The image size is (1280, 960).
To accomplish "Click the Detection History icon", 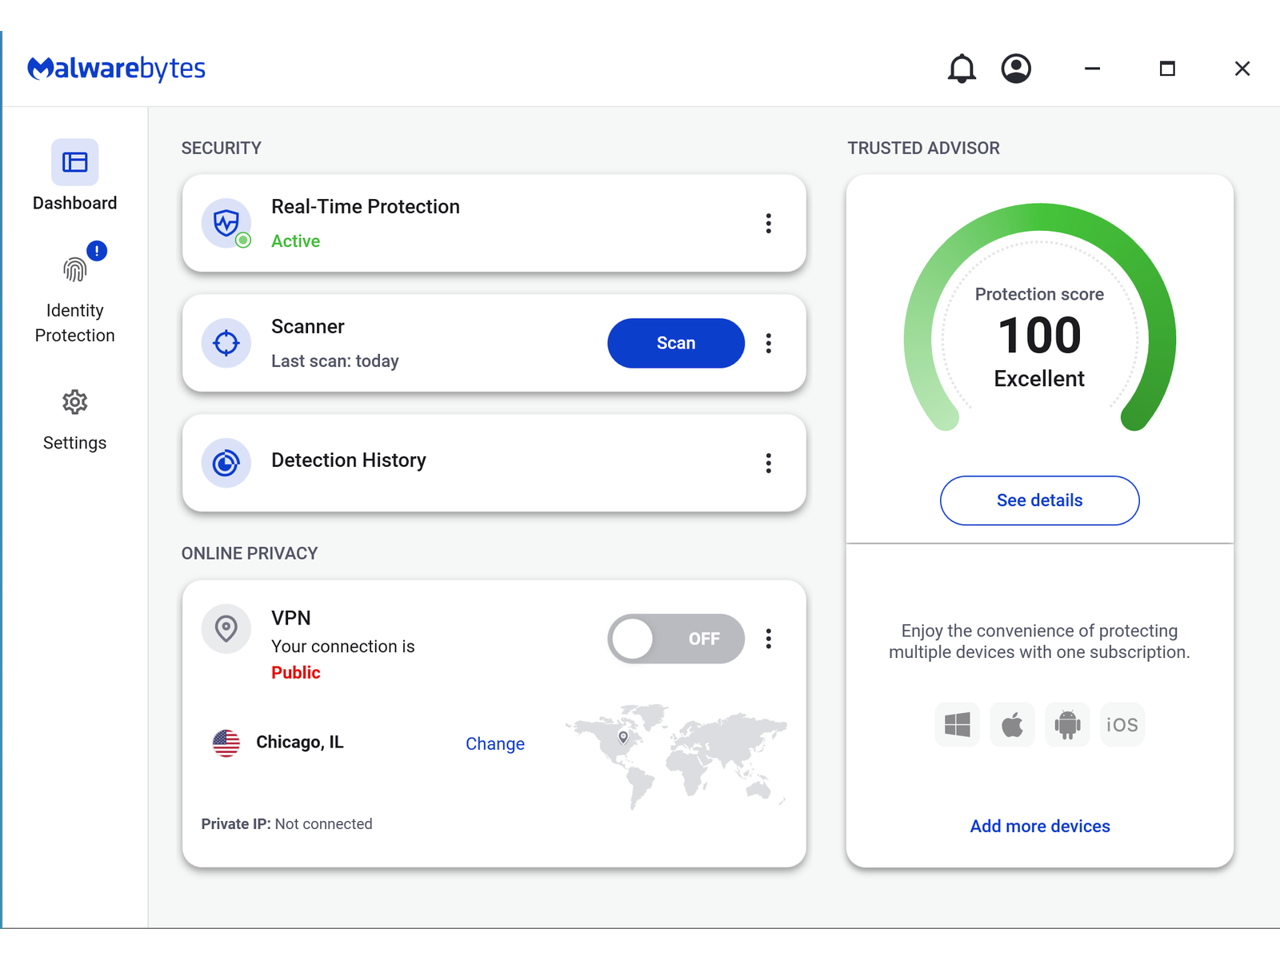I will click(227, 463).
